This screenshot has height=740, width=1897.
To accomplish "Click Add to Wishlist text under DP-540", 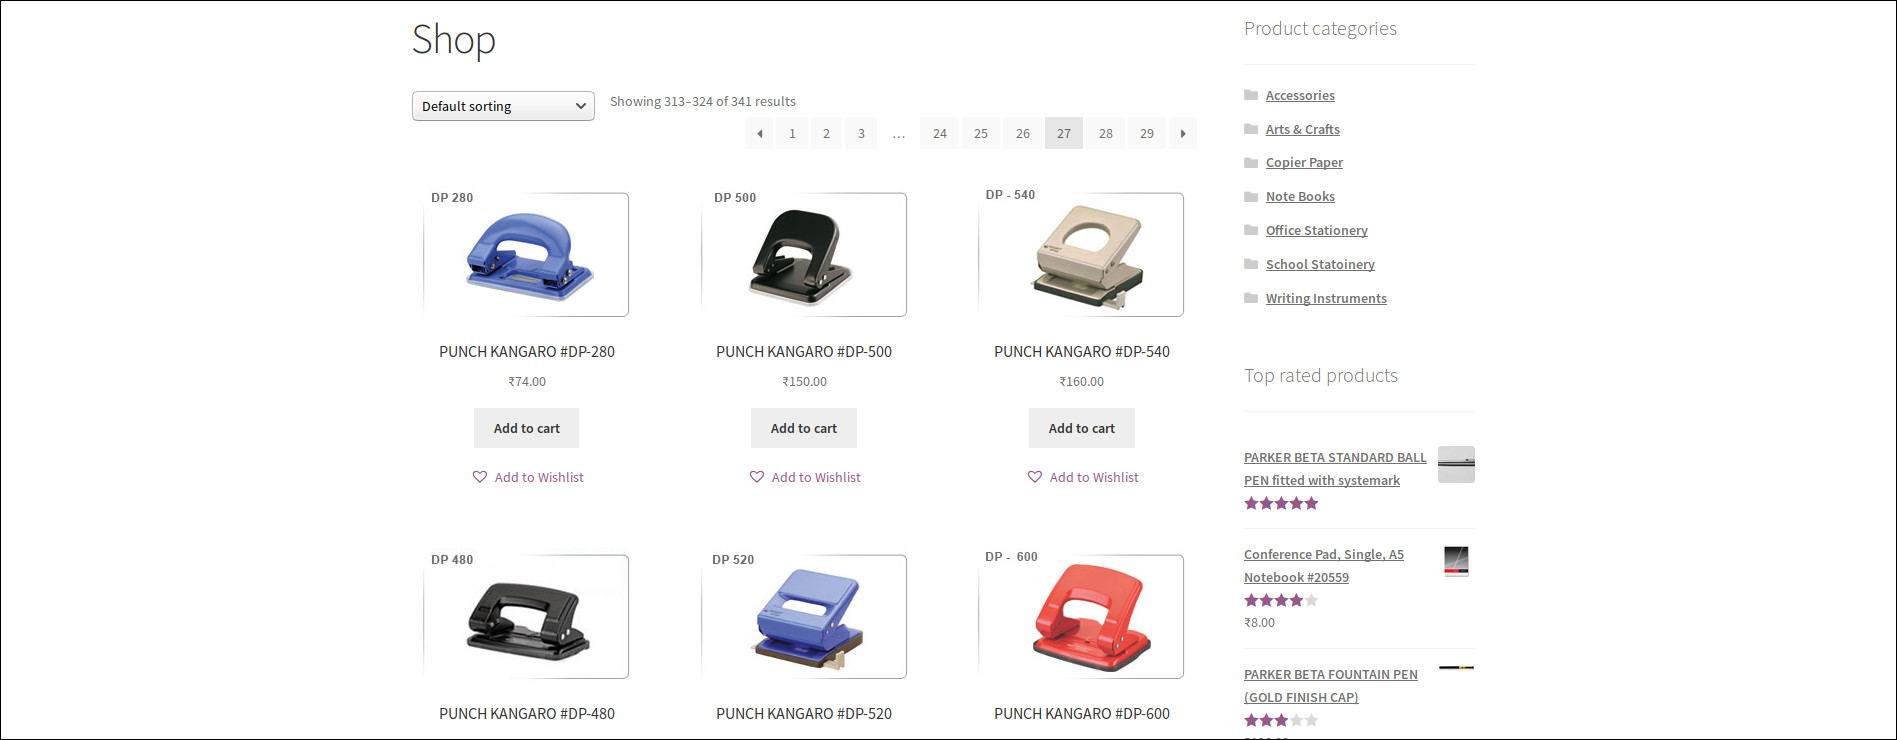I will pos(1094,478).
